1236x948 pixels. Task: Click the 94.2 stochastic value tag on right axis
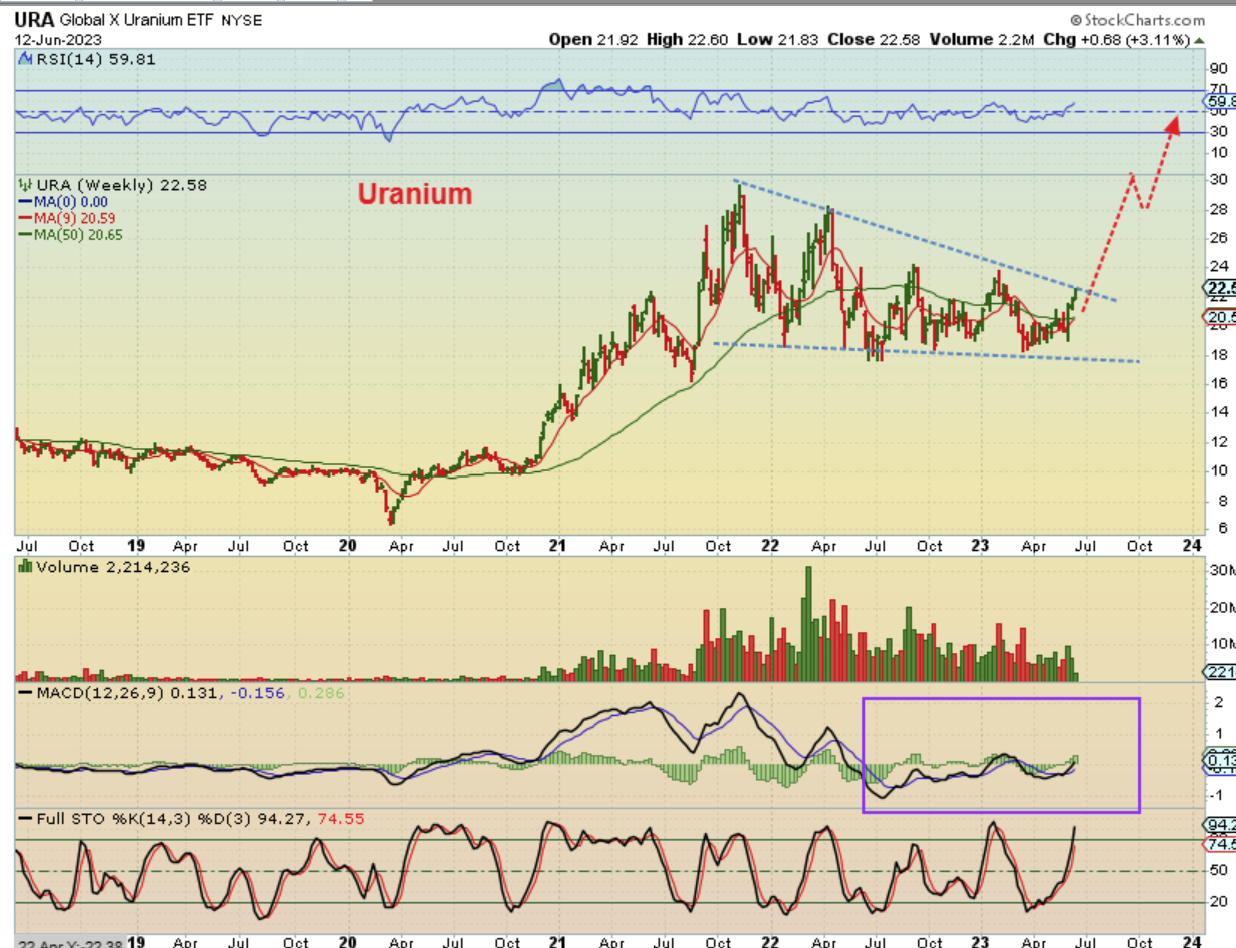[1221, 825]
